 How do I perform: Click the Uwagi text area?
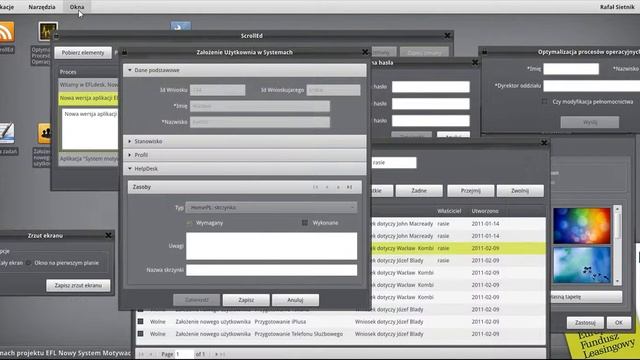(x=271, y=246)
